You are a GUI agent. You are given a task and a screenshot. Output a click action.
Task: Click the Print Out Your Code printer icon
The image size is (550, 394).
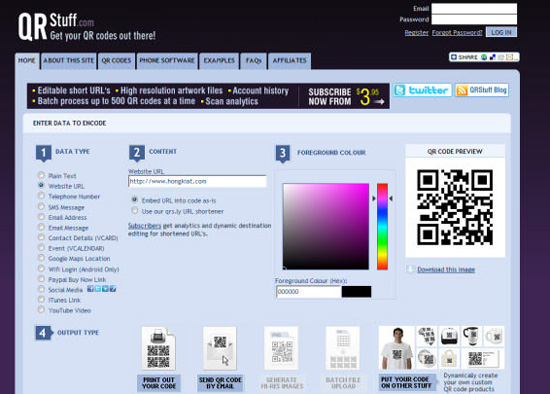159,349
